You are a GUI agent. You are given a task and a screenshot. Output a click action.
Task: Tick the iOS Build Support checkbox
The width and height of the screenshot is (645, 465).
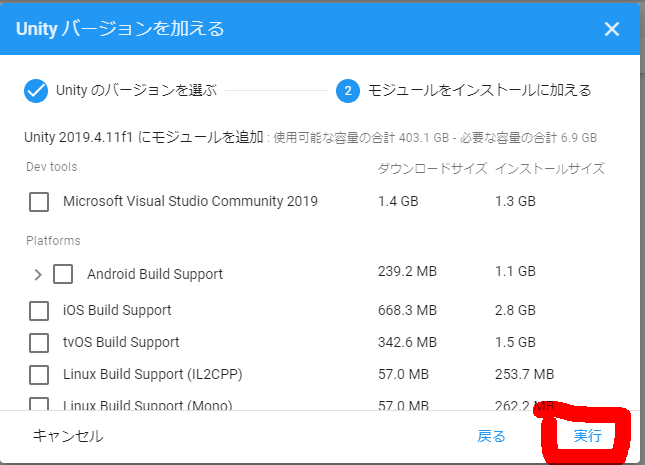click(x=39, y=310)
